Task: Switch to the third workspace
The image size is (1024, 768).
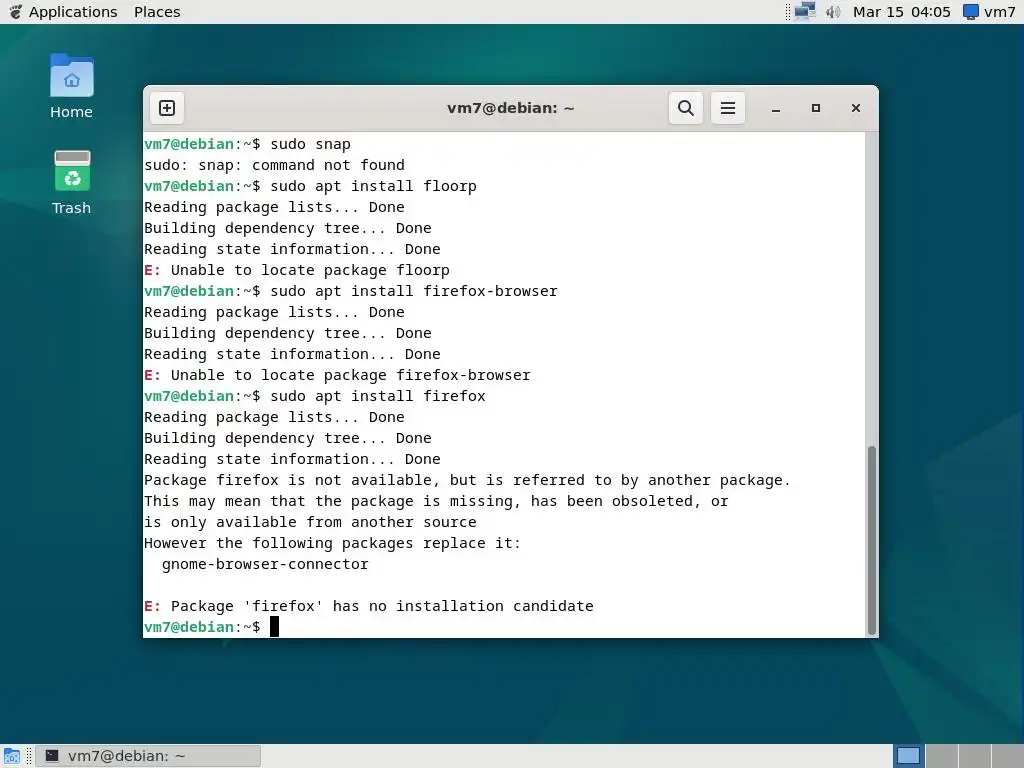Action: [x=974, y=756]
